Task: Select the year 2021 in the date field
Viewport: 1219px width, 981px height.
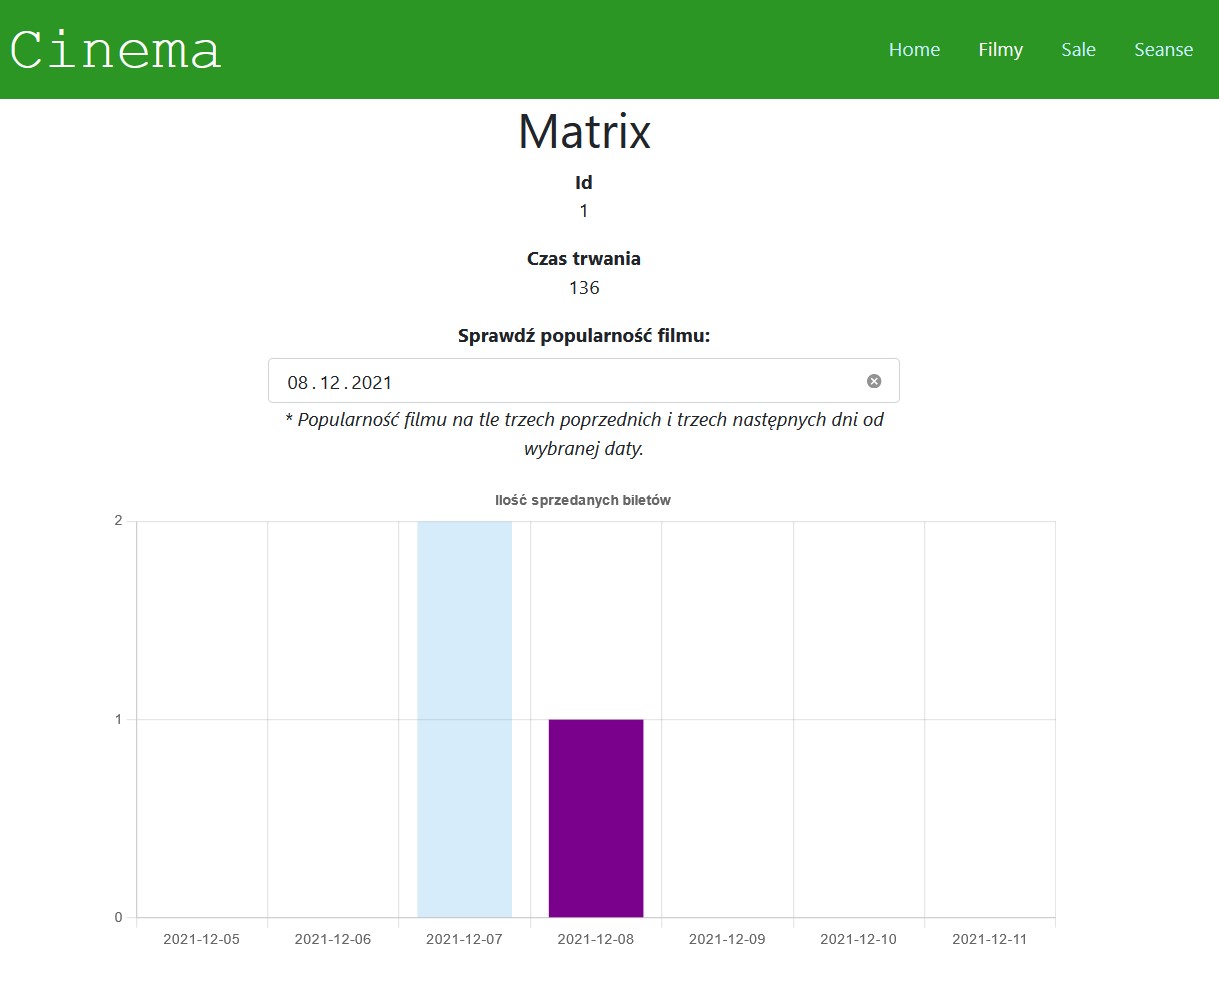Action: tap(373, 381)
